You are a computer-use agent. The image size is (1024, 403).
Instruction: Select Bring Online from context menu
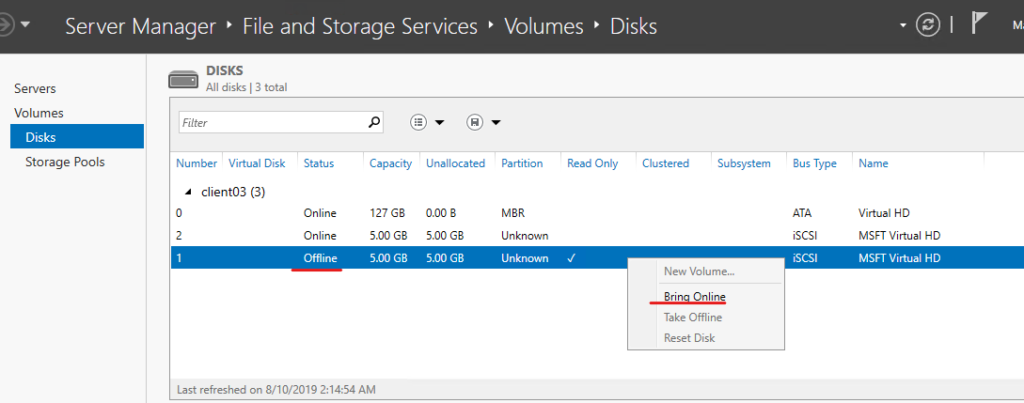click(x=694, y=297)
